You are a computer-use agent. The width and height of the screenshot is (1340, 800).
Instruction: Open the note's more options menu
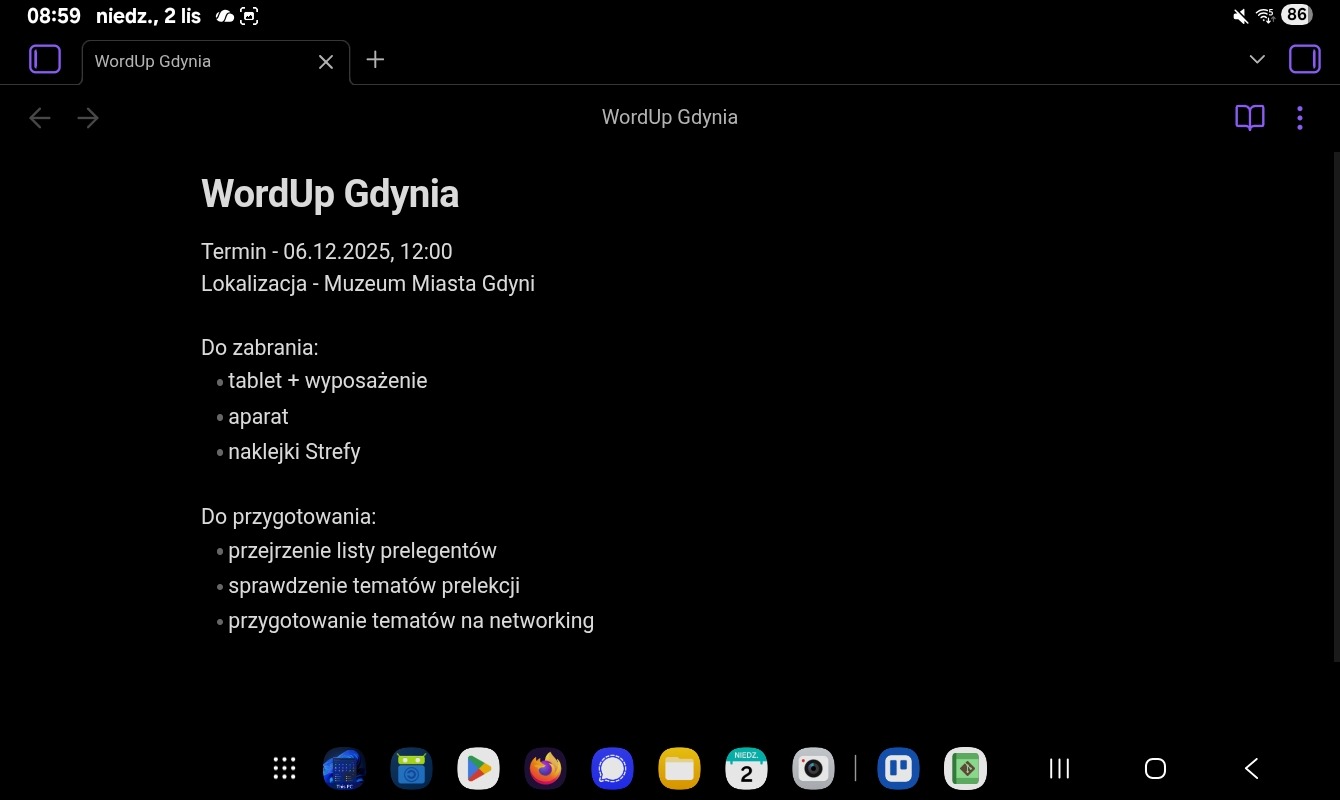point(1299,118)
